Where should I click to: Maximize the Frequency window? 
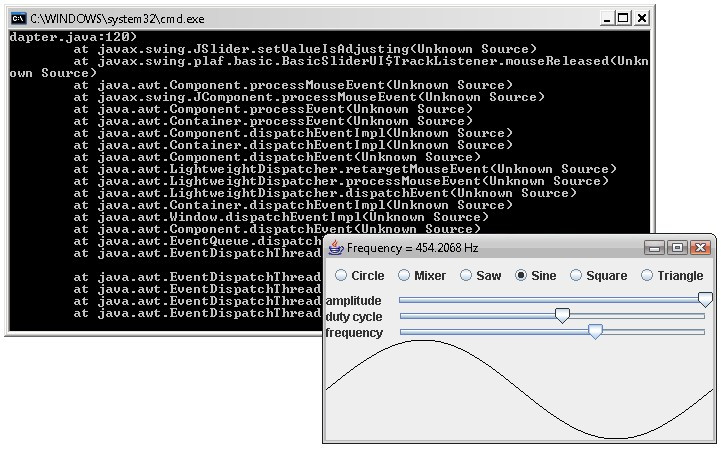[x=677, y=248]
